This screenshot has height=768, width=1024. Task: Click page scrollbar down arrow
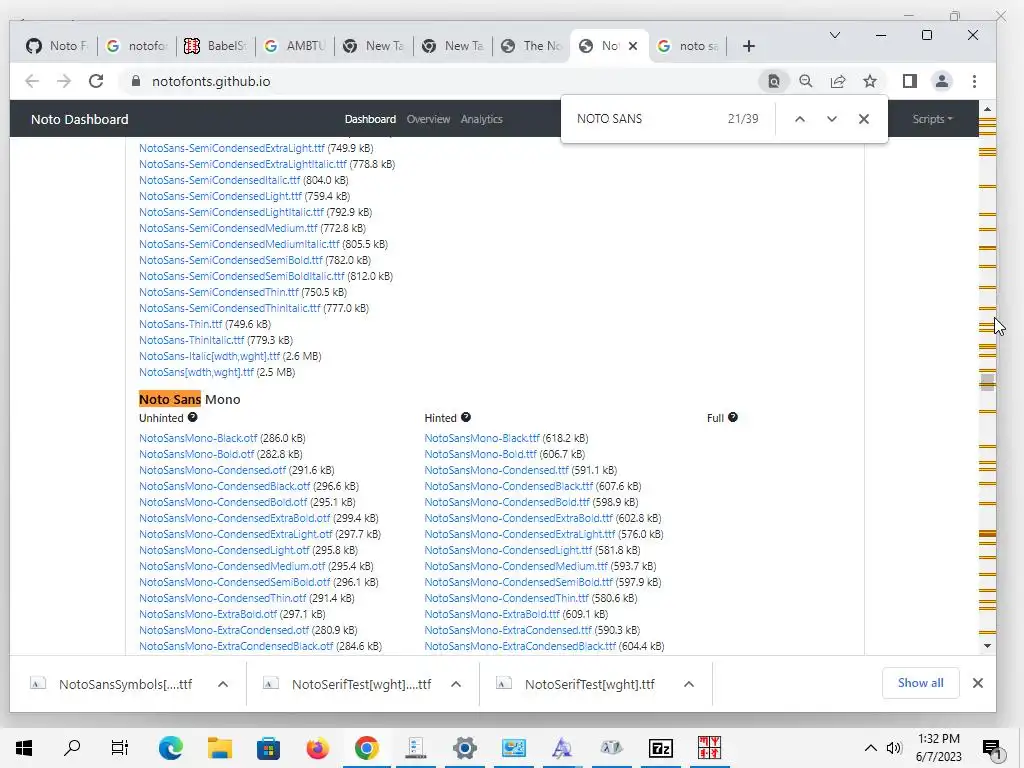point(987,646)
